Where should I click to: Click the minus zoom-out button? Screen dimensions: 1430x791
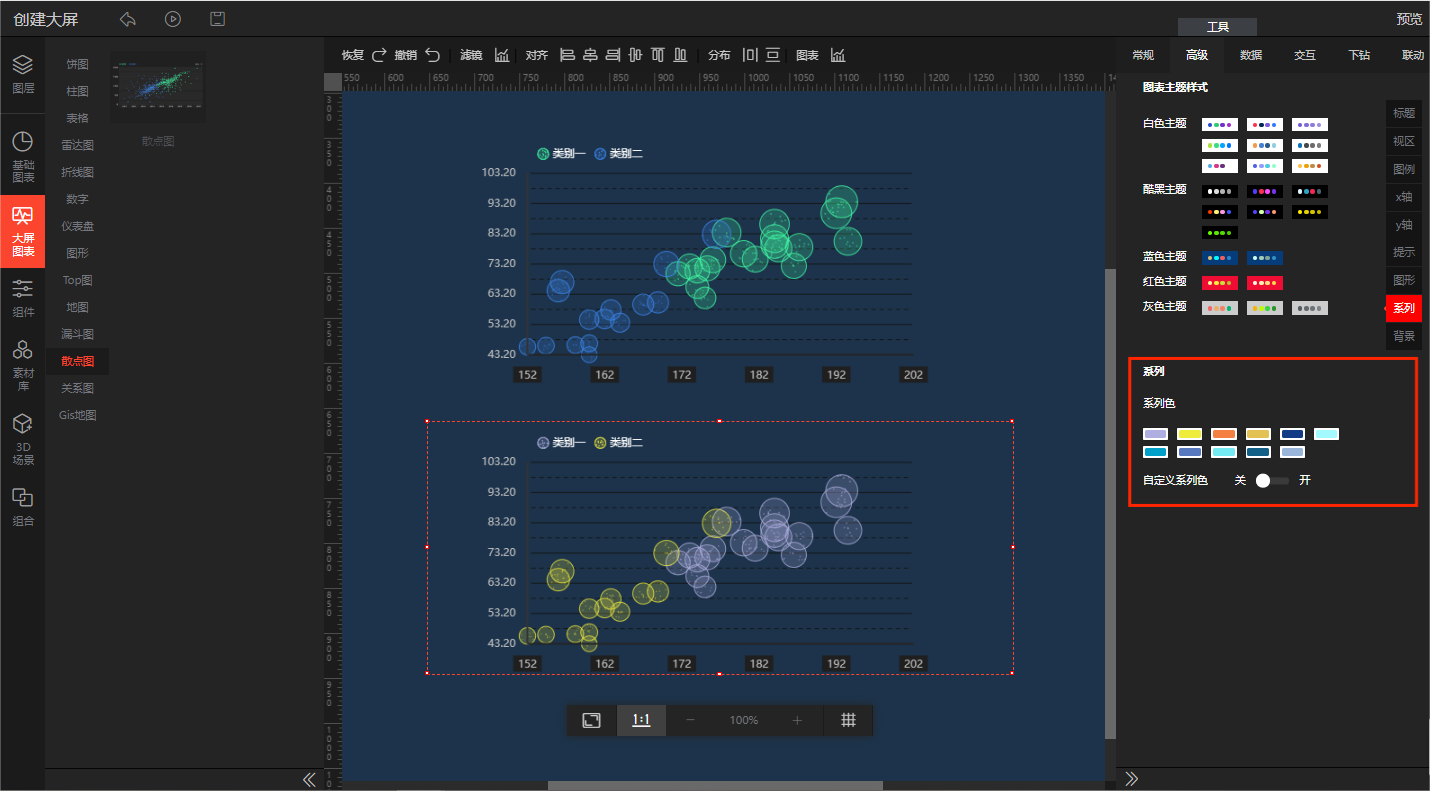[x=690, y=720]
